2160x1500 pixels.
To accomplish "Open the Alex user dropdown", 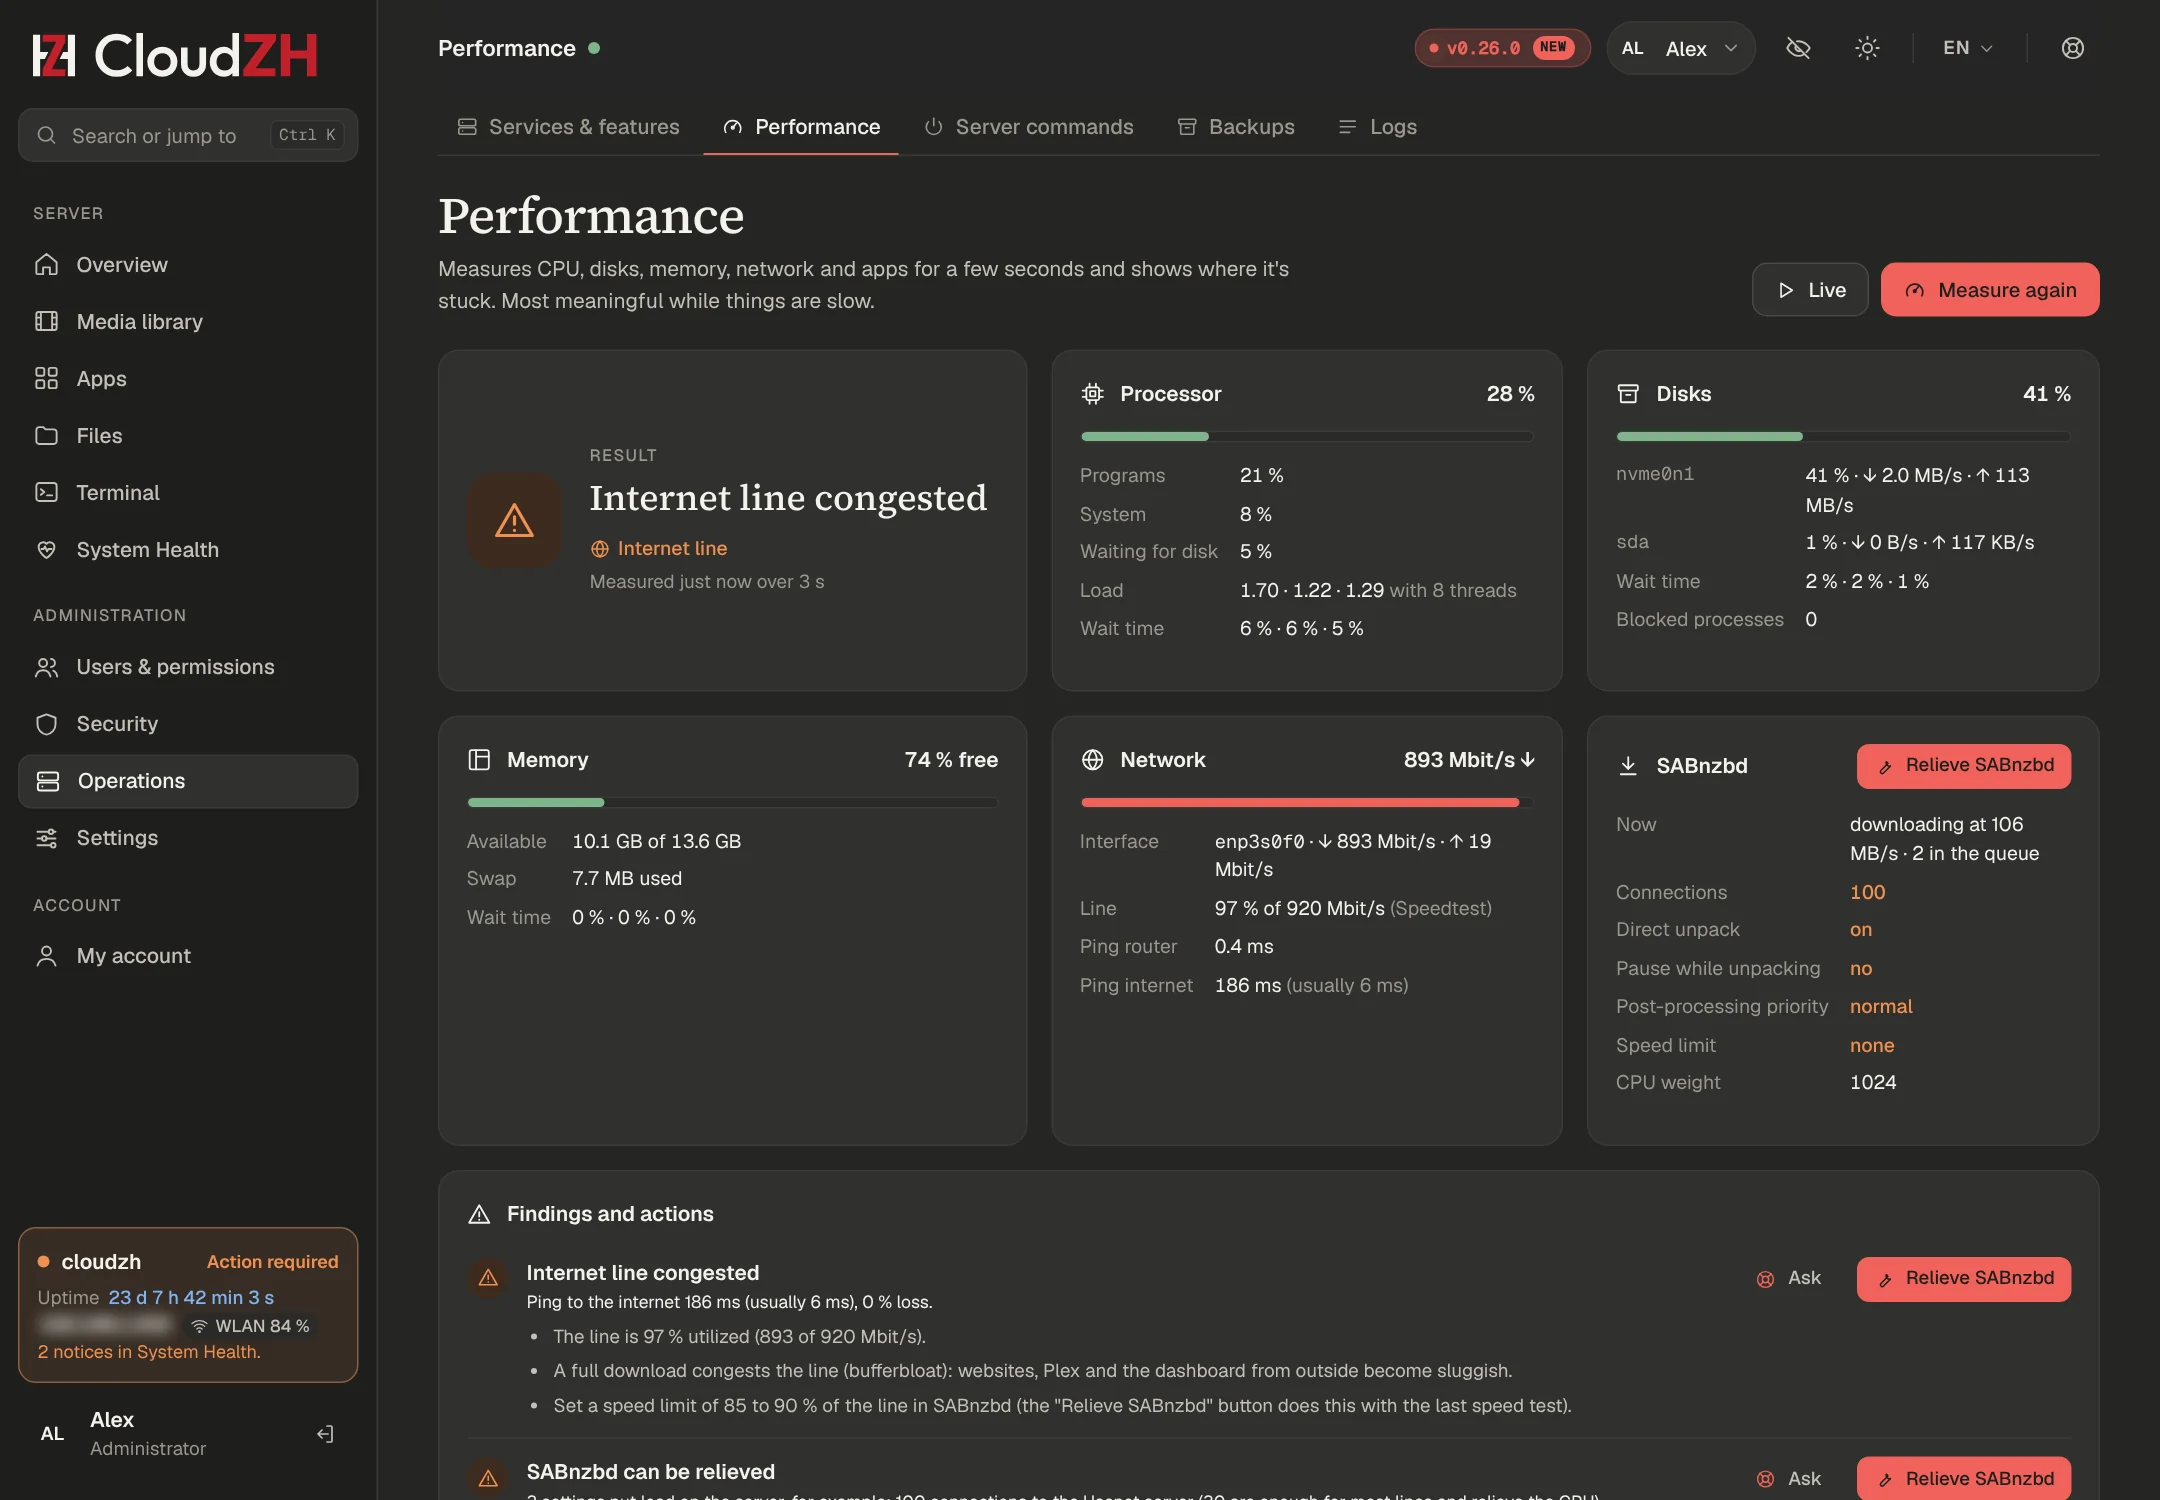I will point(1680,48).
